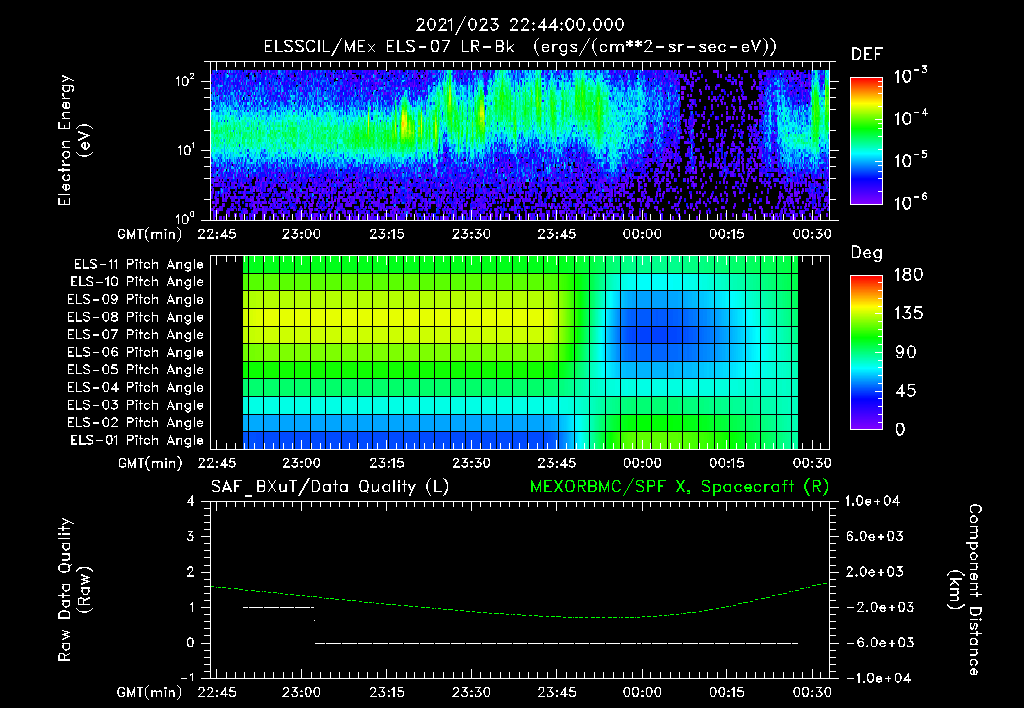Click 22:45 time tick under data quality panel

click(x=217, y=692)
